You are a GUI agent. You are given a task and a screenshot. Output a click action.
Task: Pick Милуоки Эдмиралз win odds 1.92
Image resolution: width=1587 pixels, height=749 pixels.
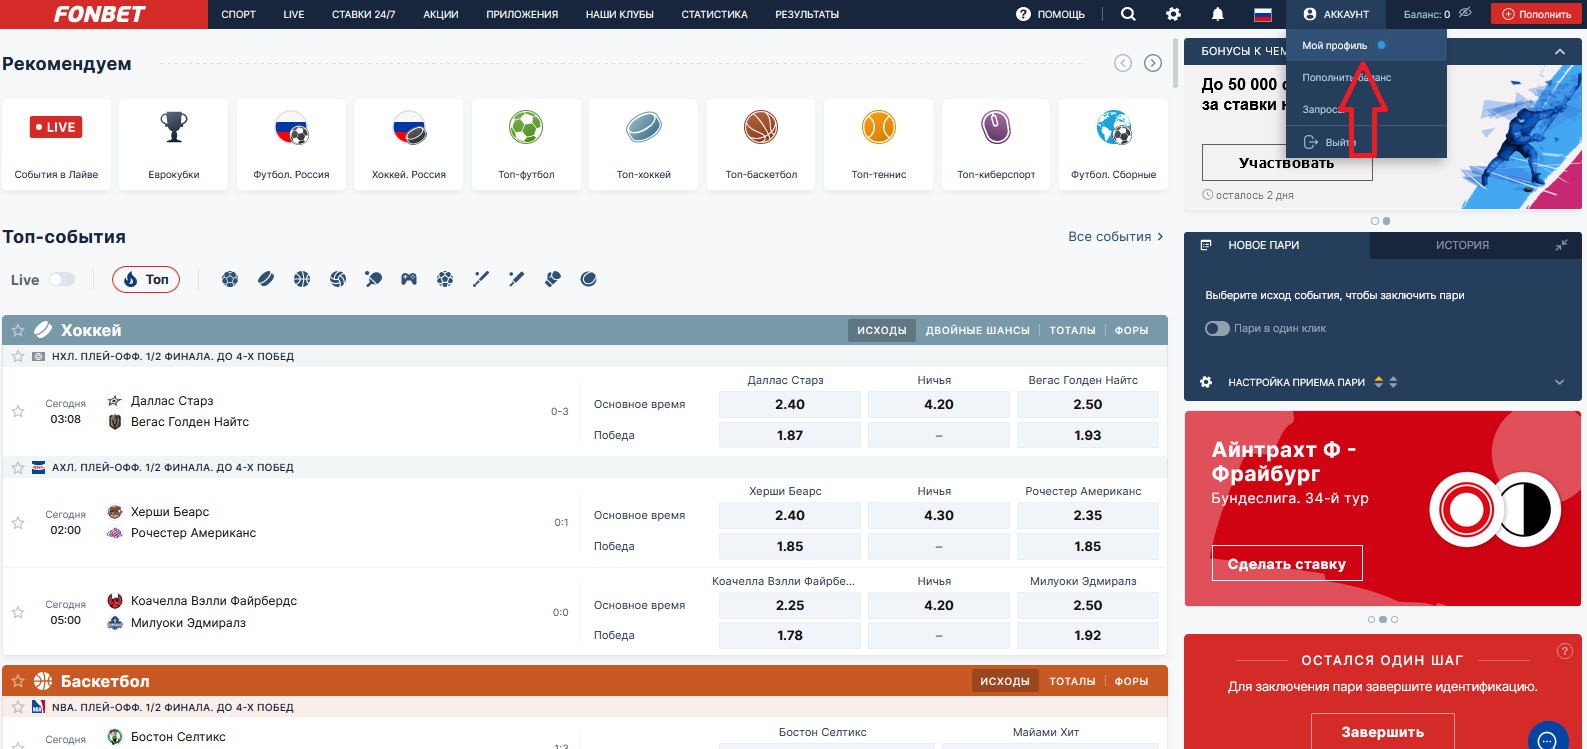click(1088, 636)
